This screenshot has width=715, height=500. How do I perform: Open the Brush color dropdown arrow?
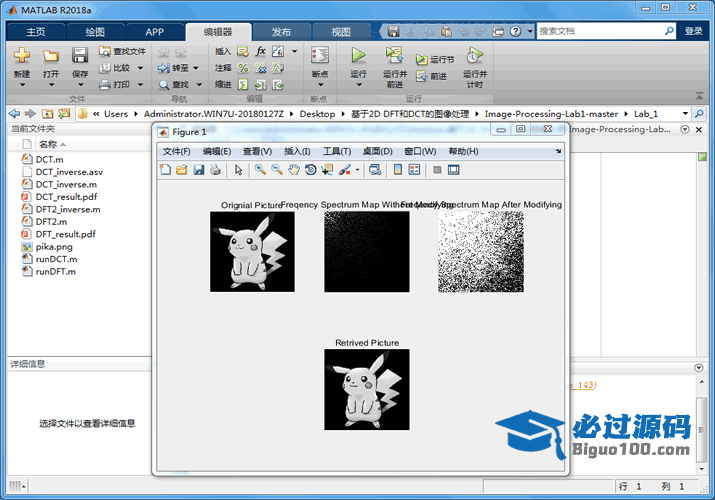(x=357, y=170)
